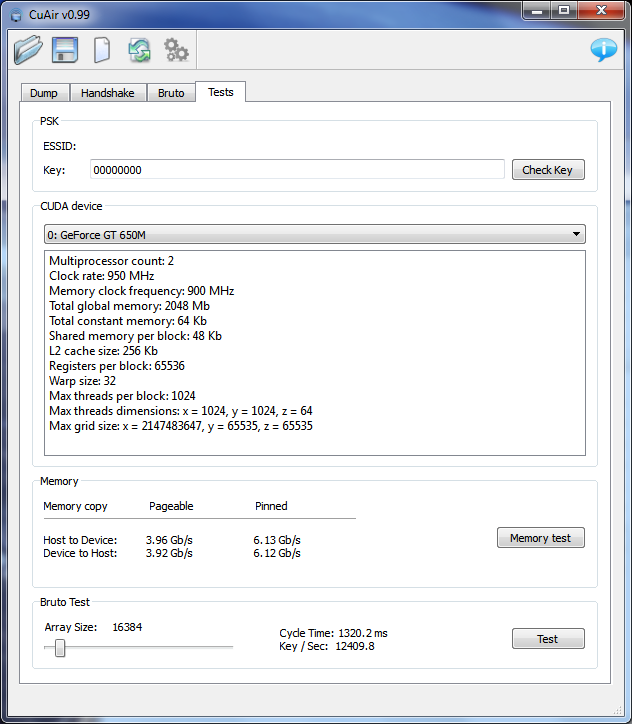Image resolution: width=632 pixels, height=724 pixels.
Task: Close the CuAir window
Action: click(x=601, y=11)
